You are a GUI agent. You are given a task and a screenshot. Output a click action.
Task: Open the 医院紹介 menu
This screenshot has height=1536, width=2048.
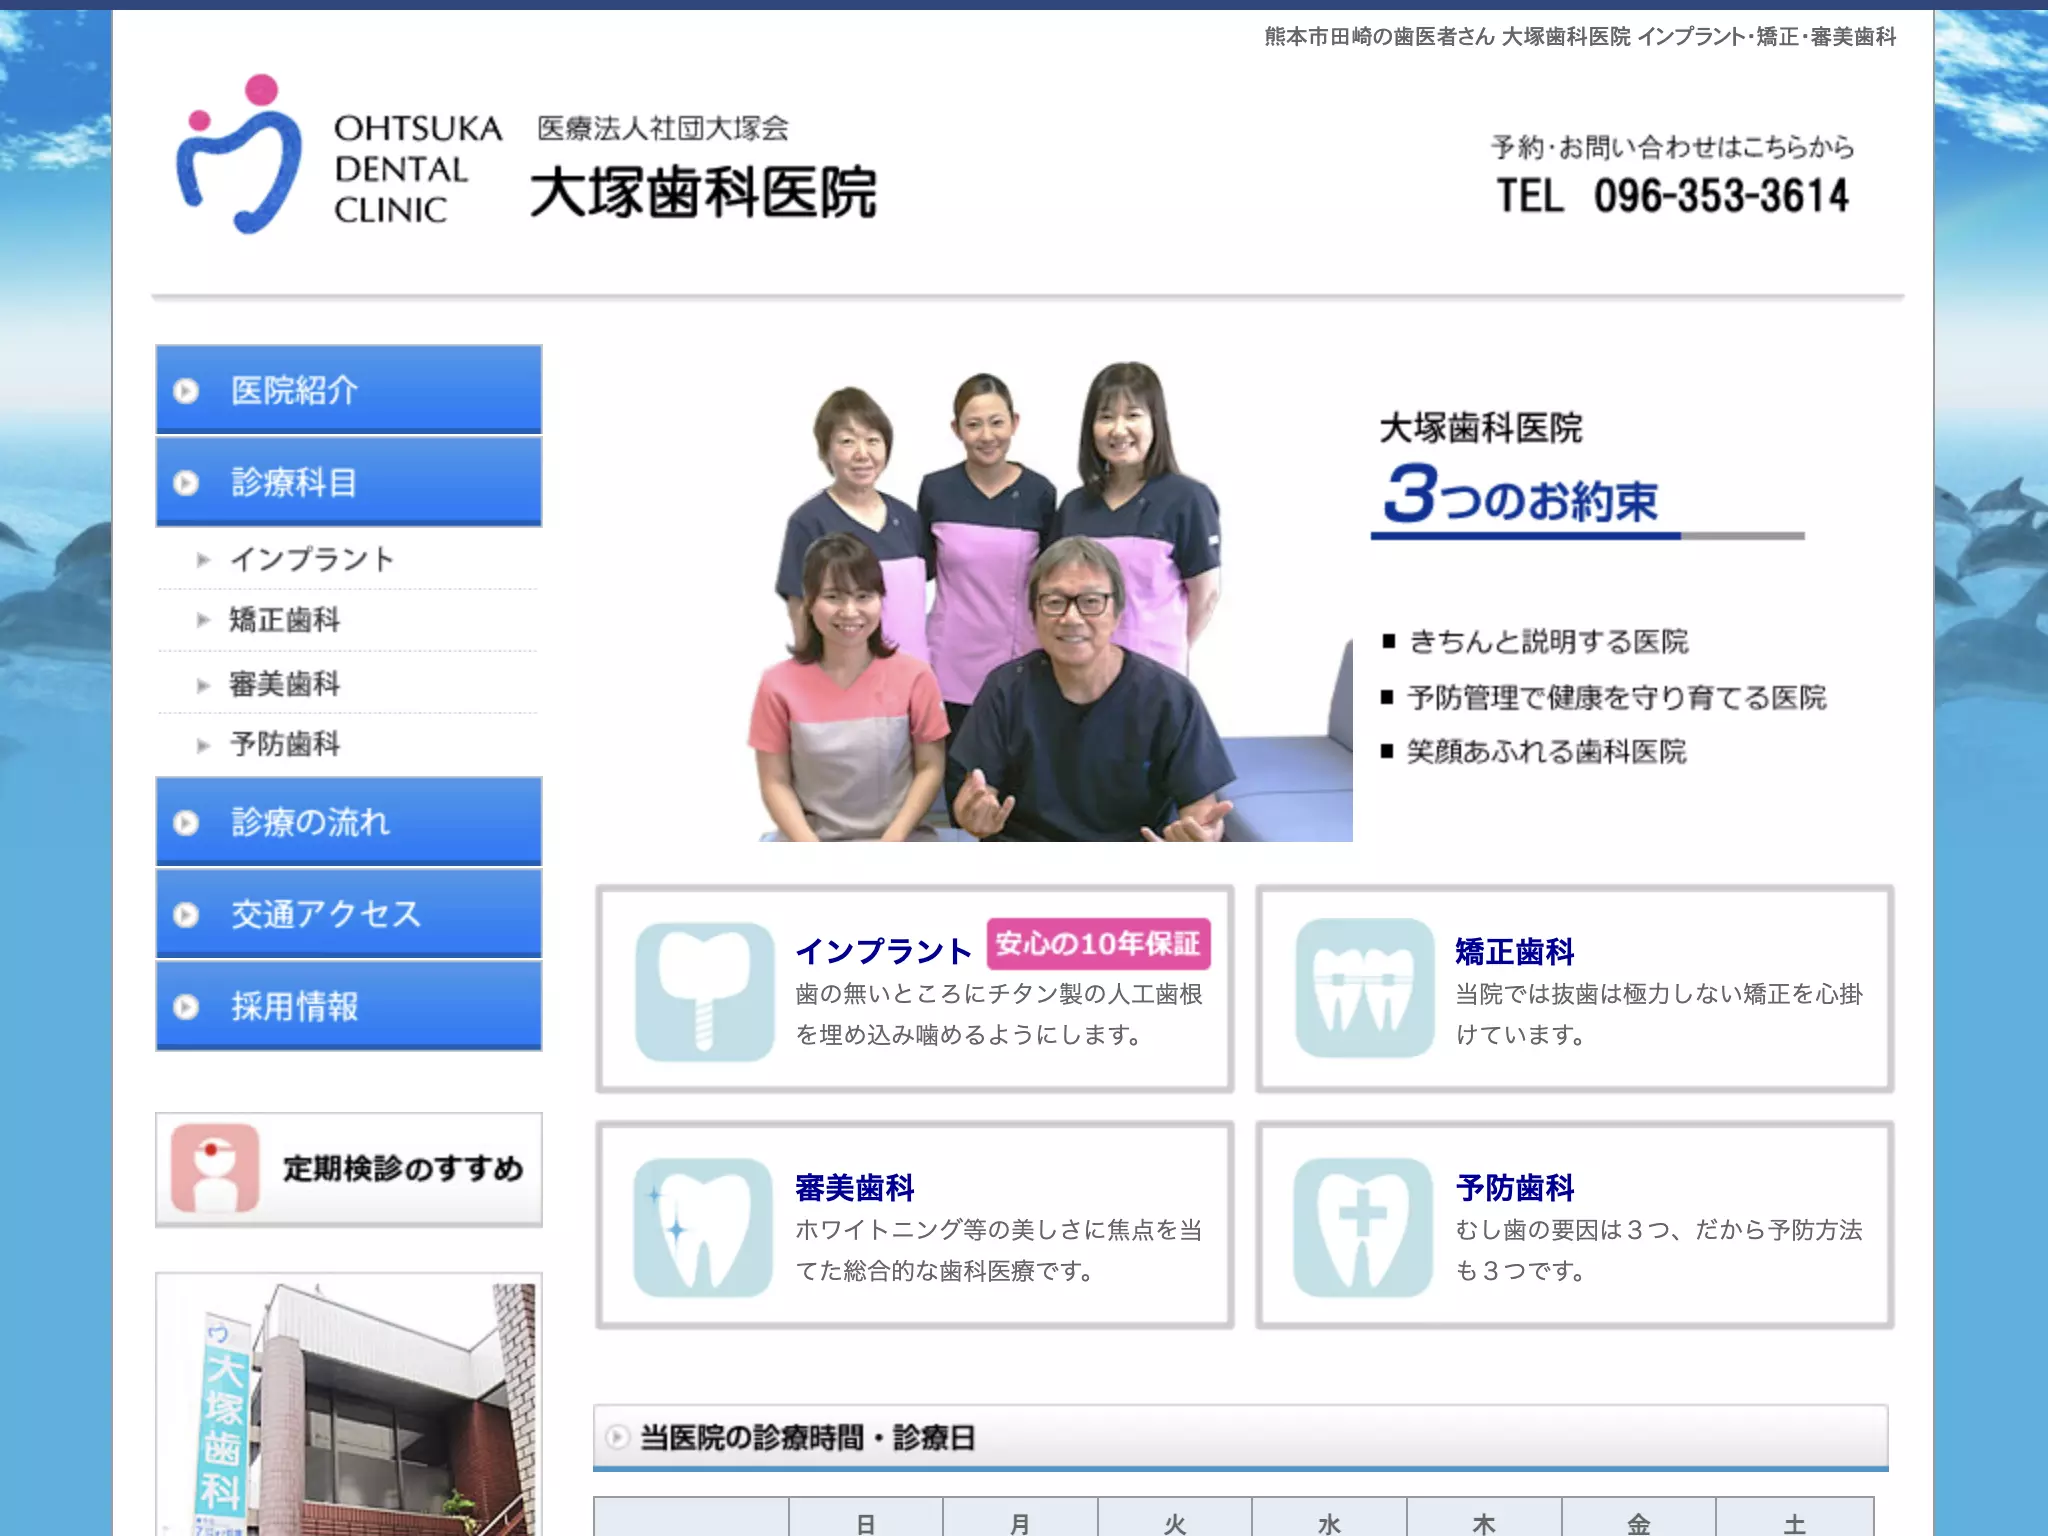[349, 390]
